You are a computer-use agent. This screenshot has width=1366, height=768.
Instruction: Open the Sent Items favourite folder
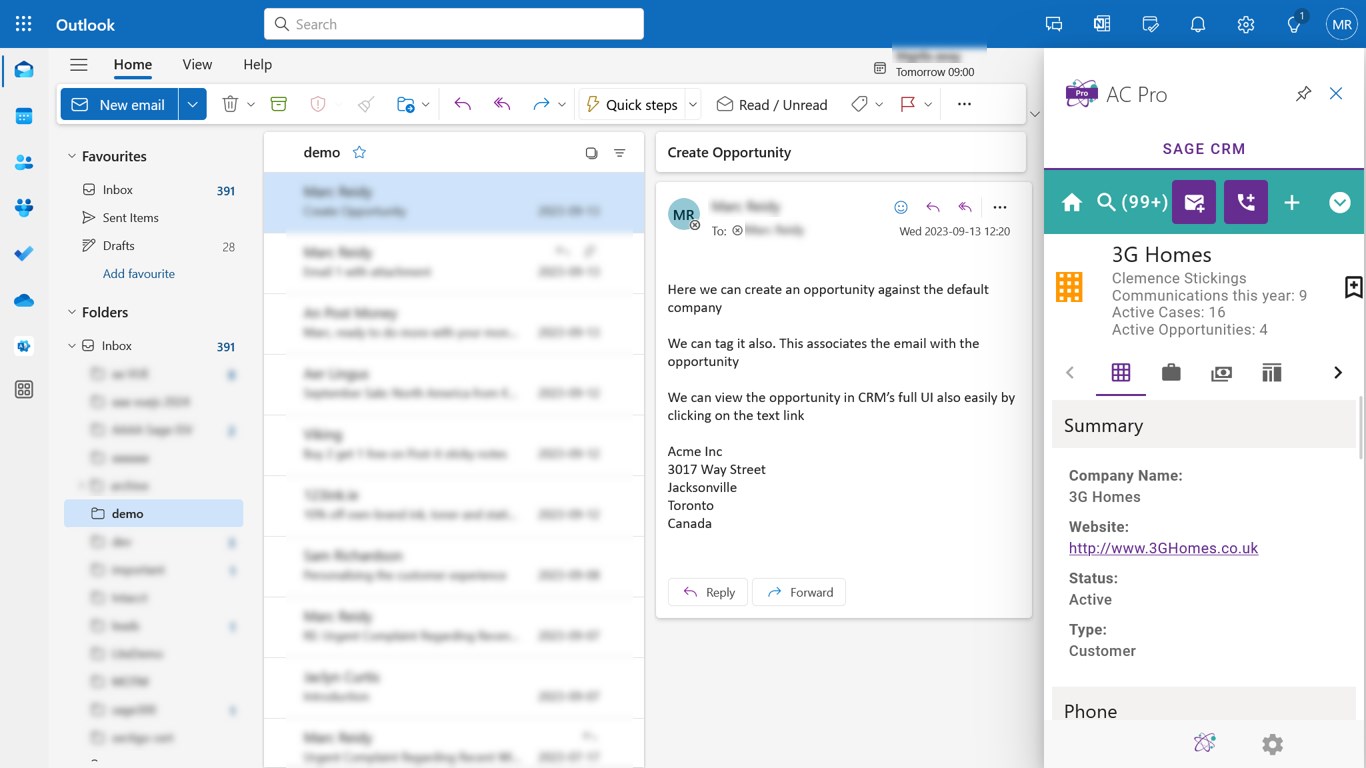(x=153, y=217)
